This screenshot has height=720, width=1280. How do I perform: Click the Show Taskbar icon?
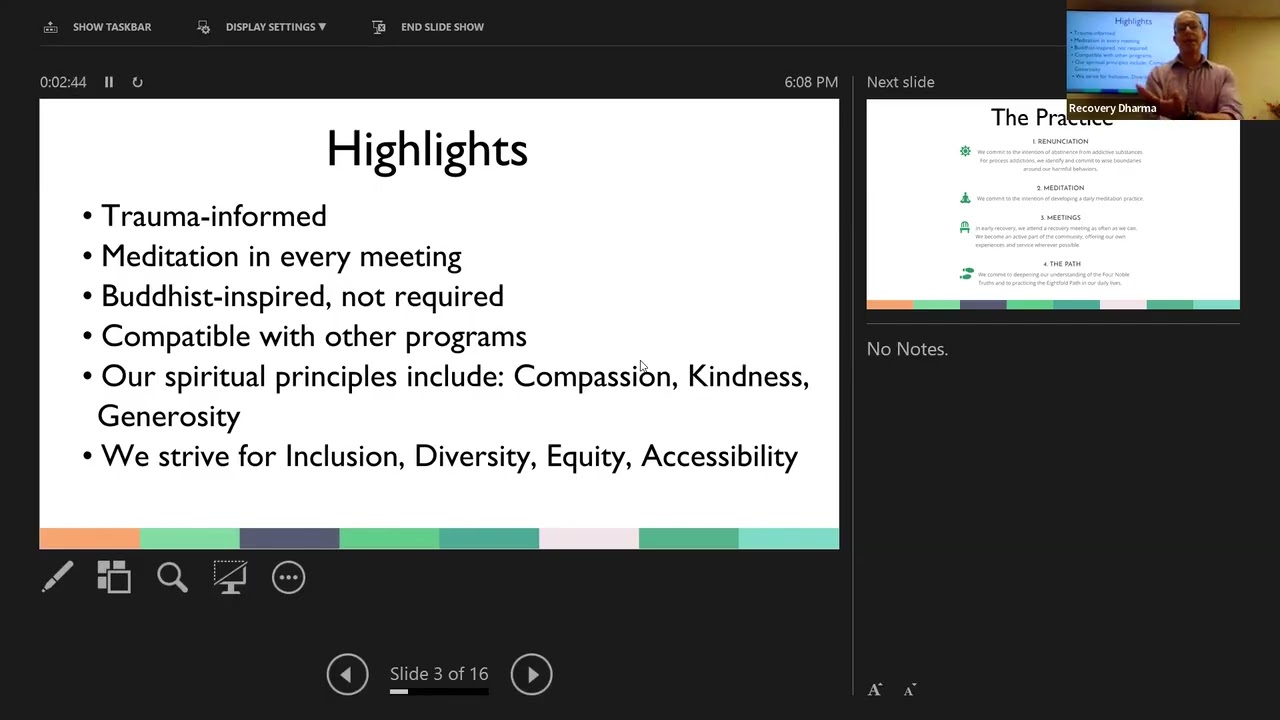pyautogui.click(x=50, y=27)
